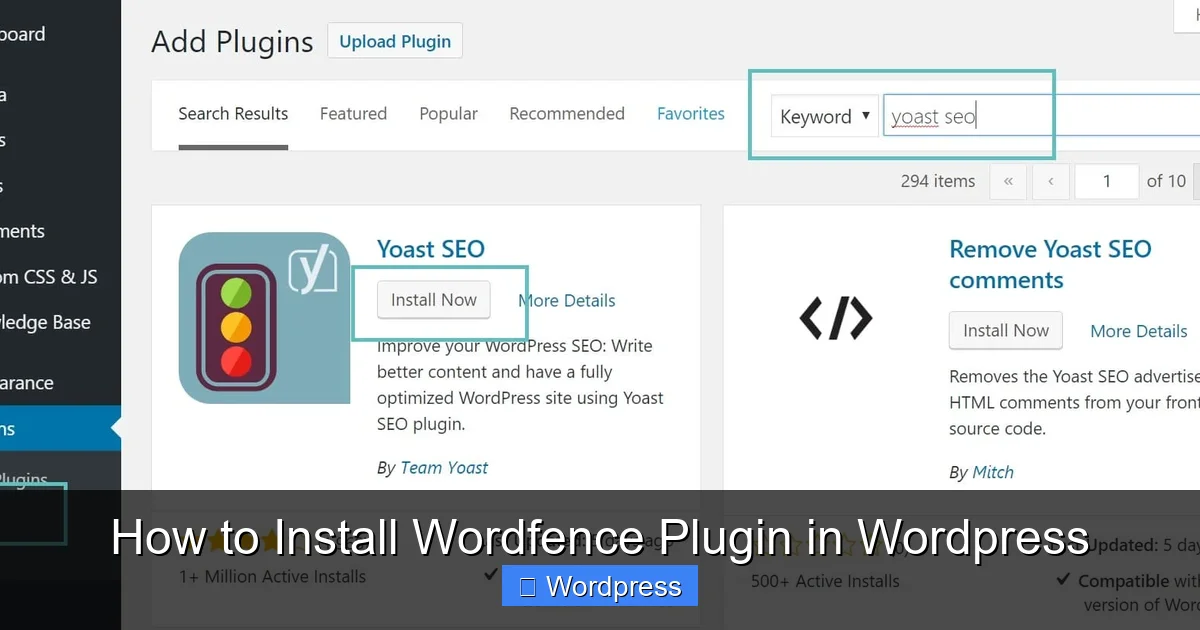Click Install Now for Remove Yoast SEO comments
The image size is (1200, 630).
coord(1005,330)
